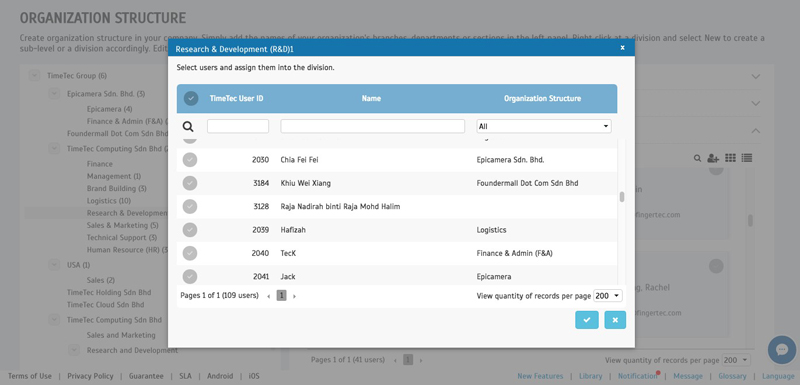Tick the checkbox next to Jack
Screen dimensions: 800x385
click(x=190, y=276)
